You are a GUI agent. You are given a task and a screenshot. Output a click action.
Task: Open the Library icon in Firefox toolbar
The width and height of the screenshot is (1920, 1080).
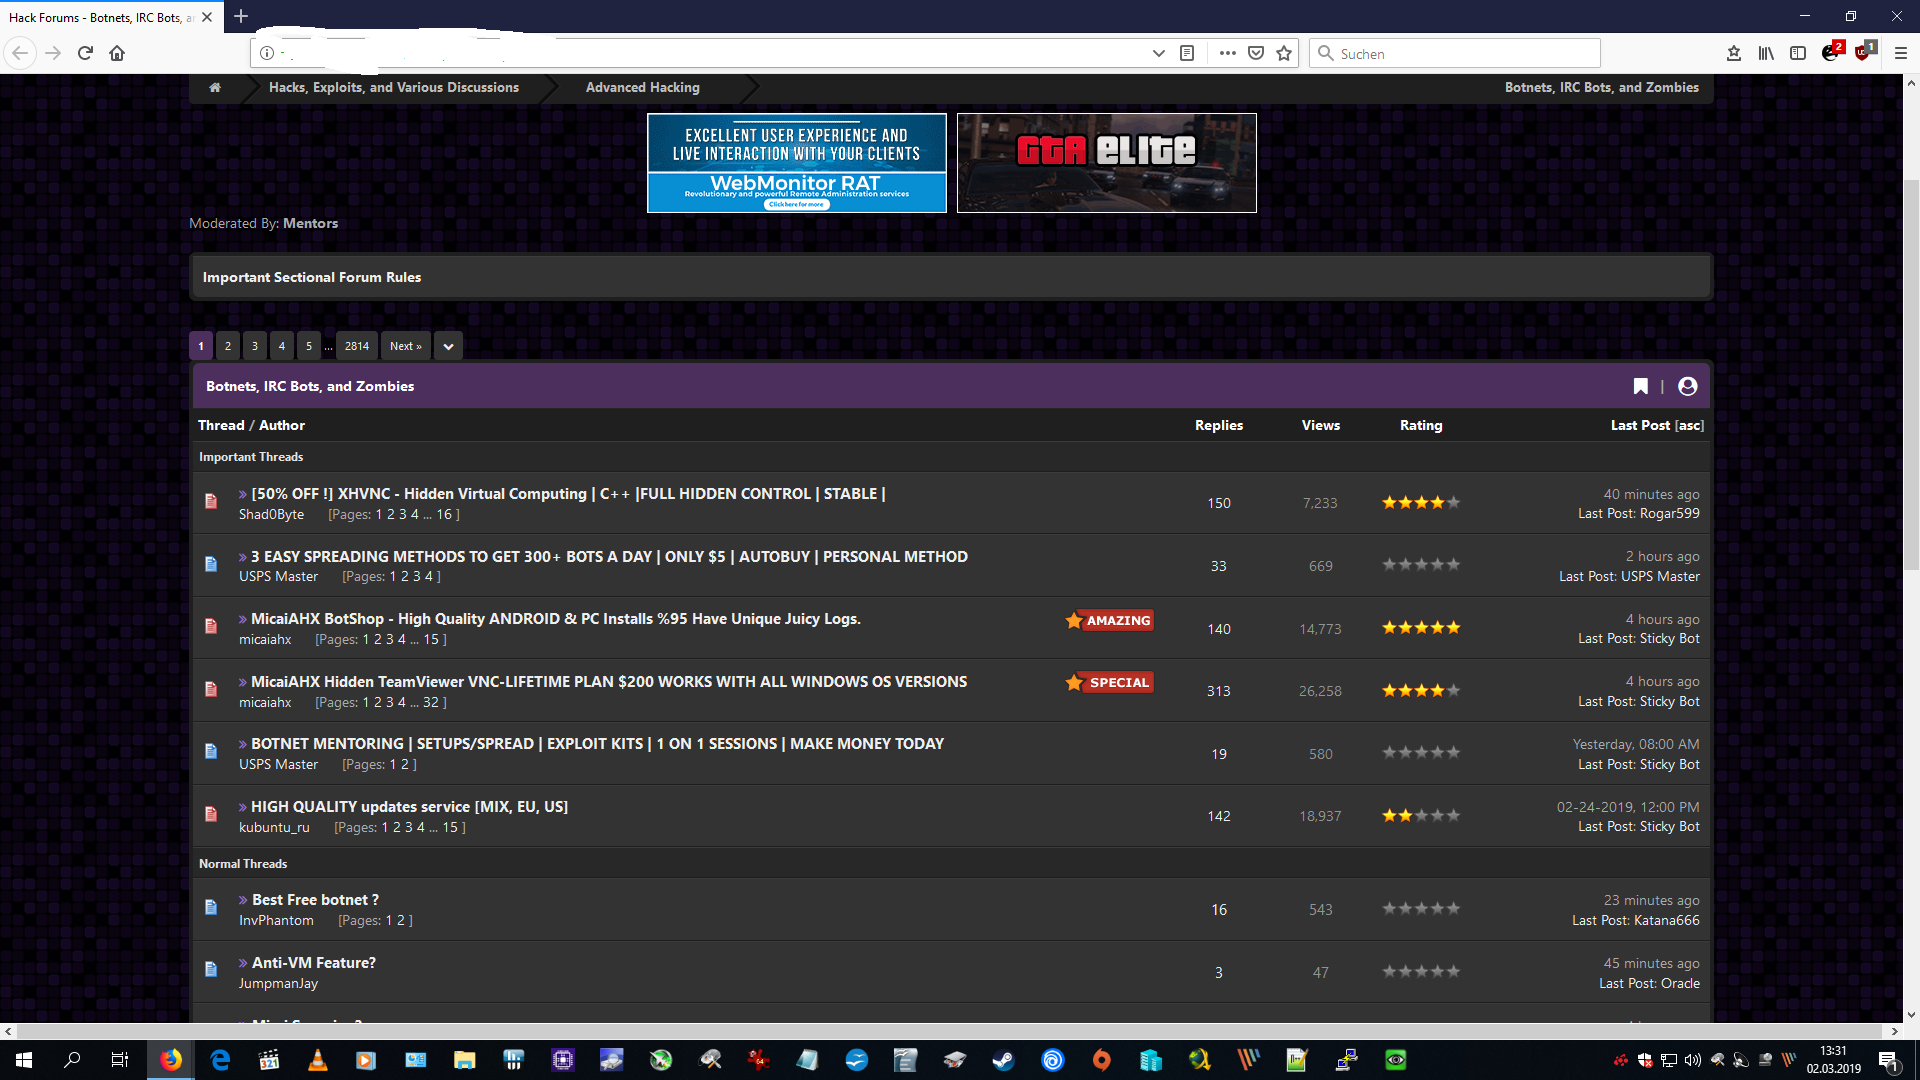click(x=1766, y=53)
